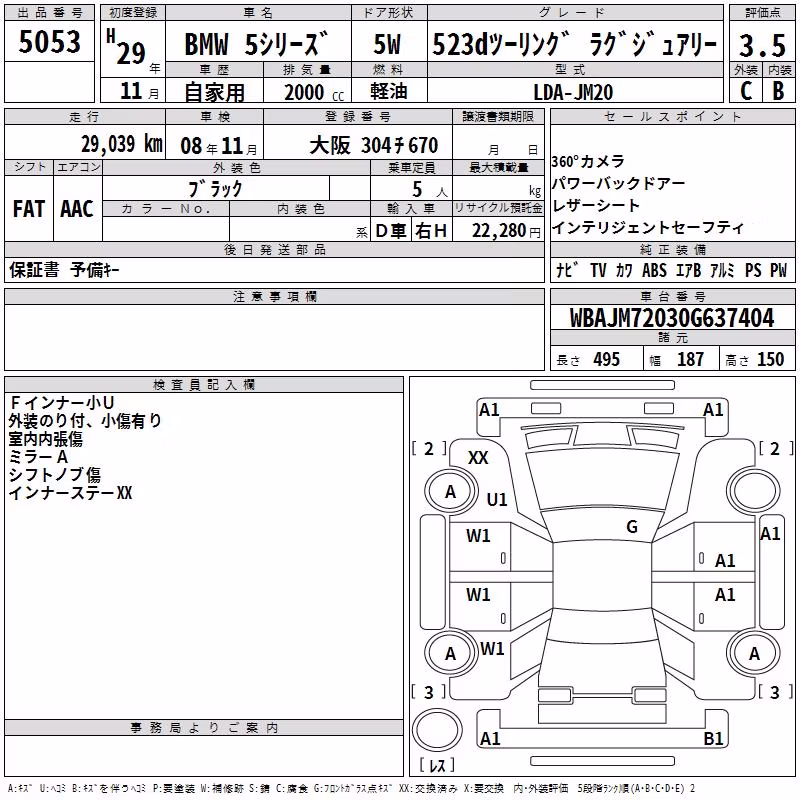The width and height of the screenshot is (800, 800).
Task: Click the air conditioner code AAC
Action: pos(77,209)
